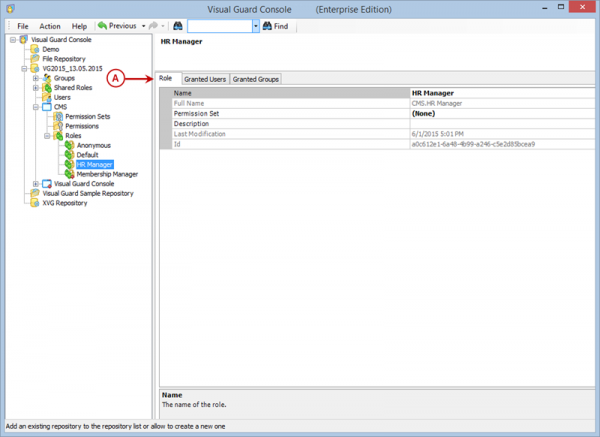600x437 pixels.
Task: Click inside the search text field
Action: (x=220, y=26)
